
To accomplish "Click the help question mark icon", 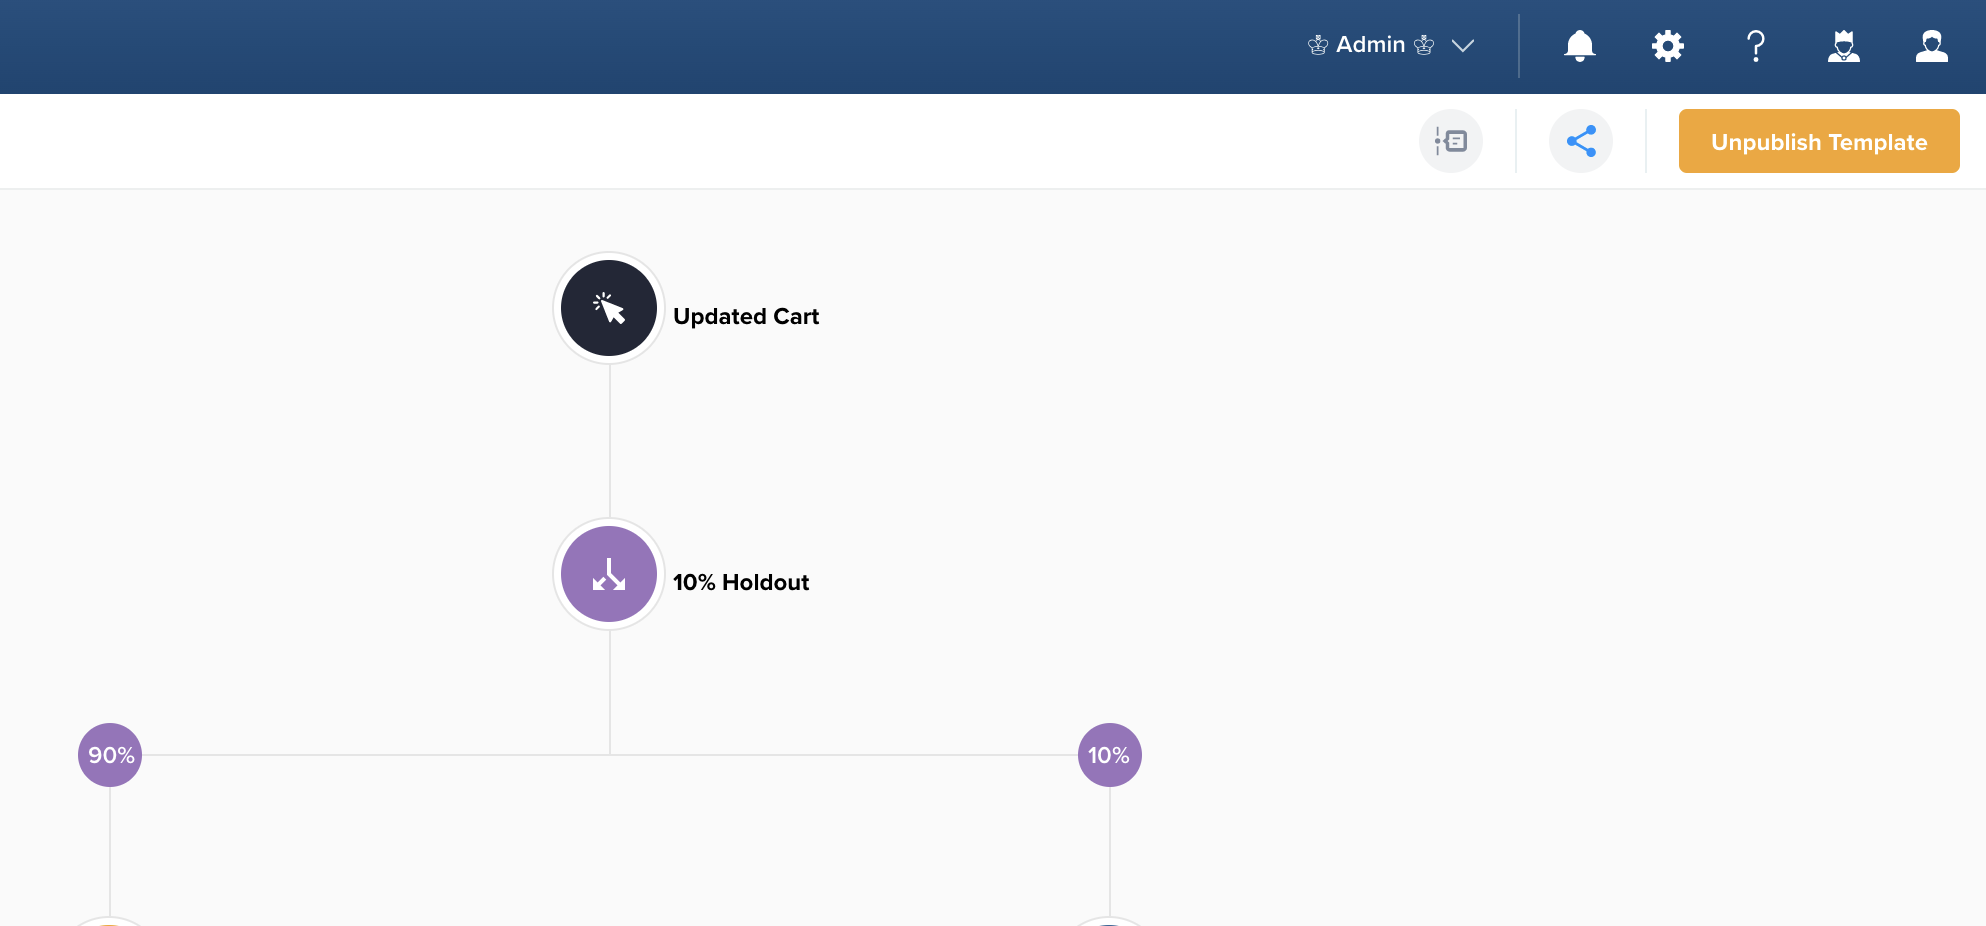I will pos(1755,46).
